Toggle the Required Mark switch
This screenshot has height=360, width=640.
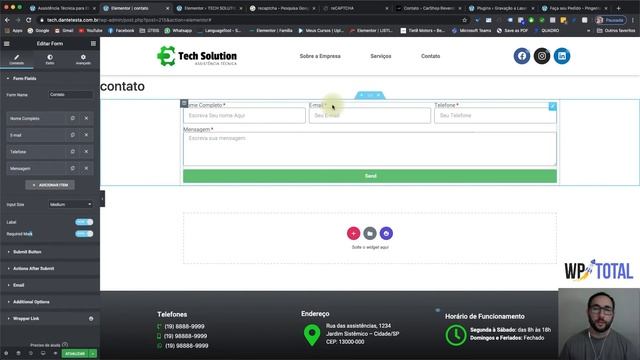pos(84,234)
